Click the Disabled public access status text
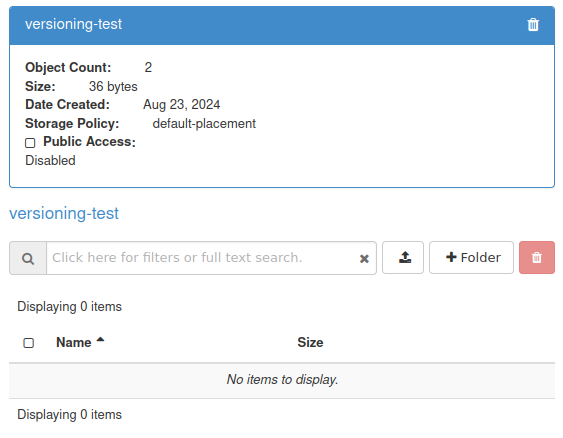The height and width of the screenshot is (438, 563). click(x=50, y=160)
